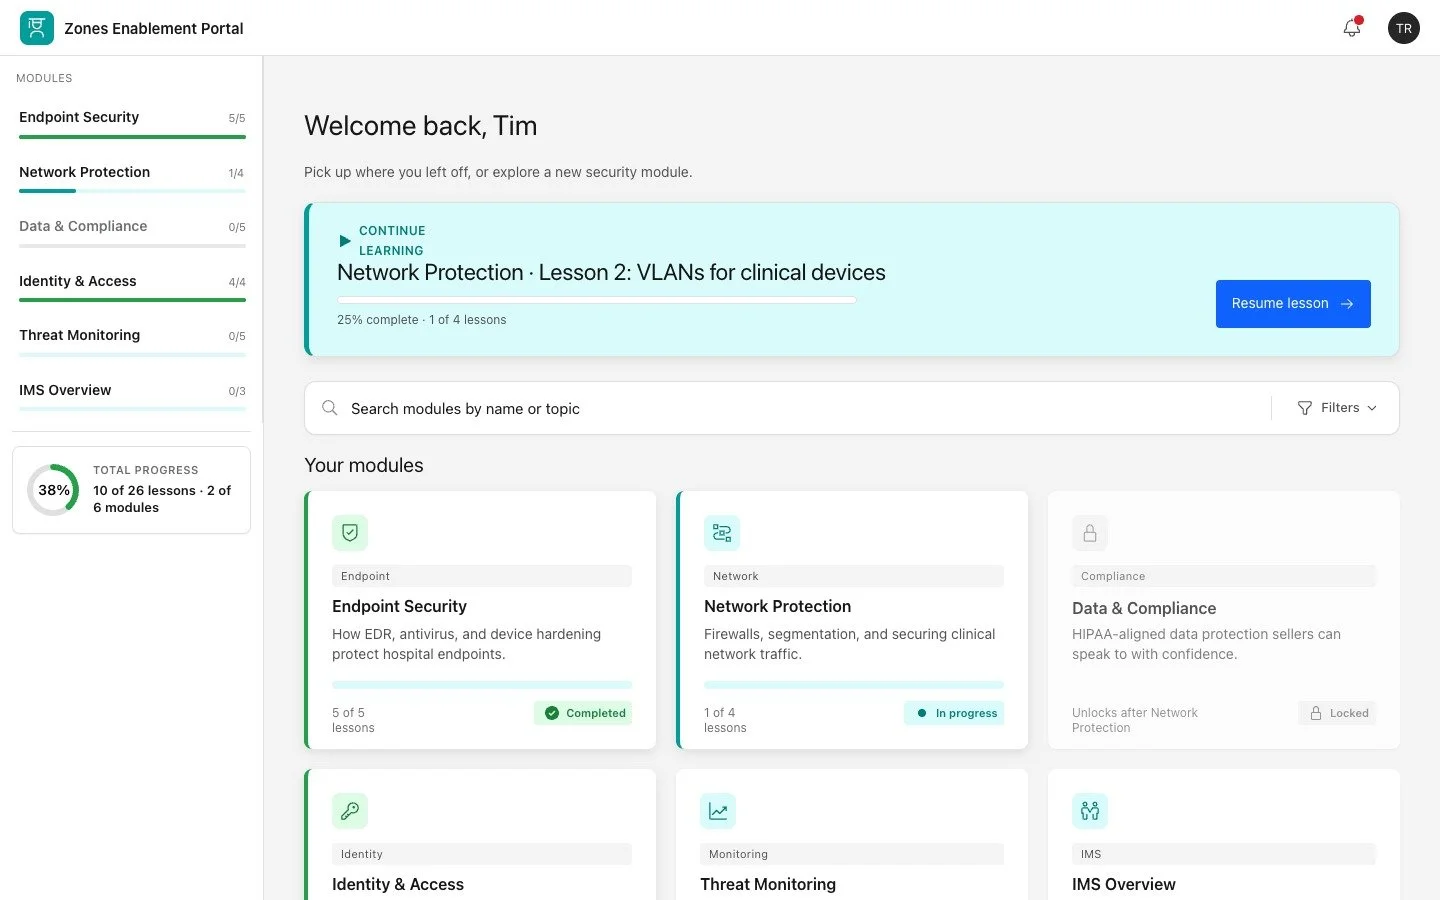Click the arrow icon on Resume lesson

1347,304
